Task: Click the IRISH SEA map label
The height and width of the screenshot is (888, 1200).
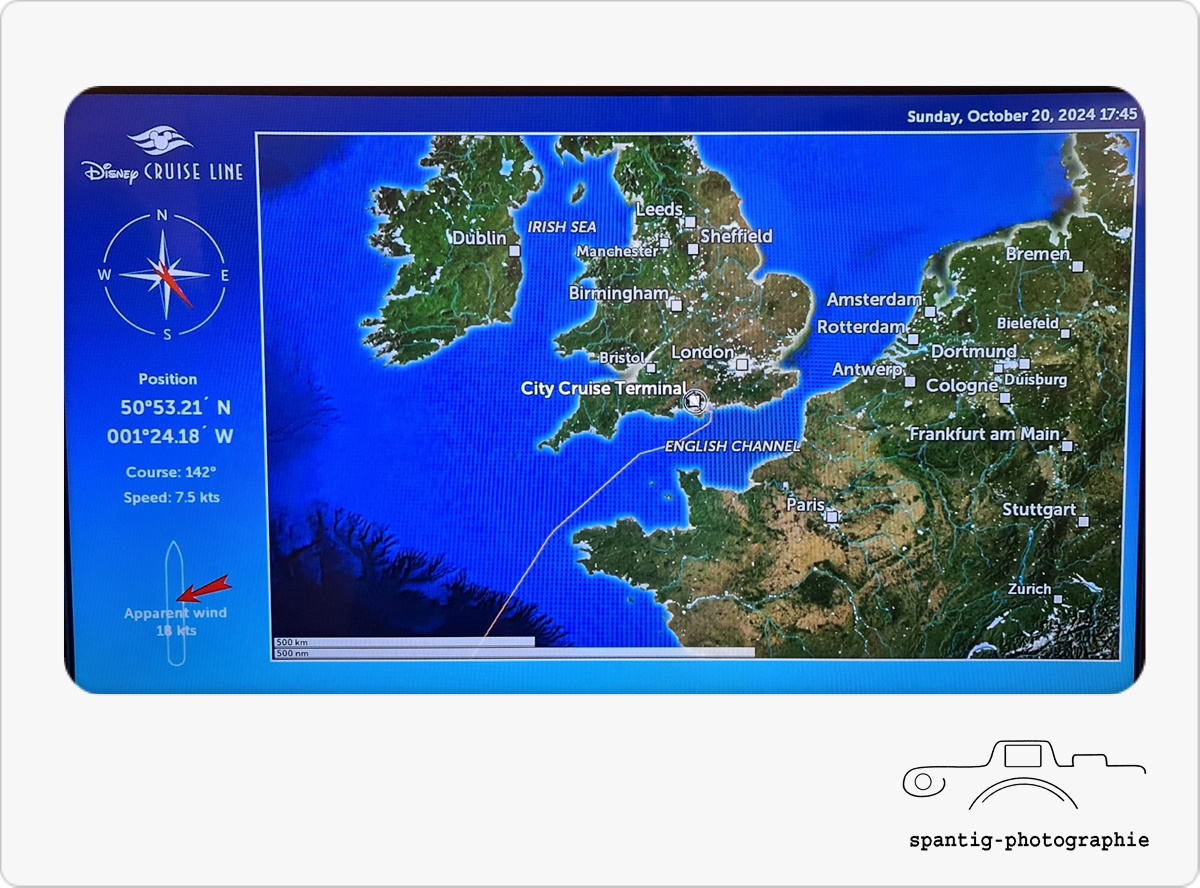Action: pos(562,227)
